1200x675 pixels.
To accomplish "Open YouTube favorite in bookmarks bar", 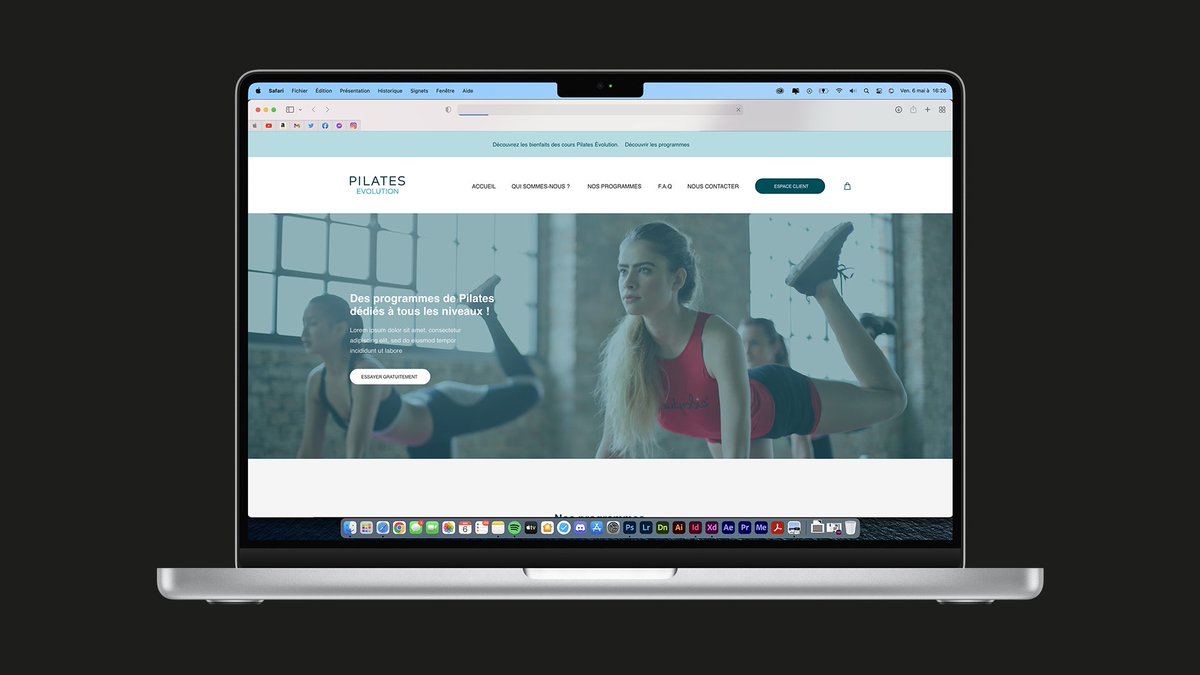I will [x=269, y=126].
